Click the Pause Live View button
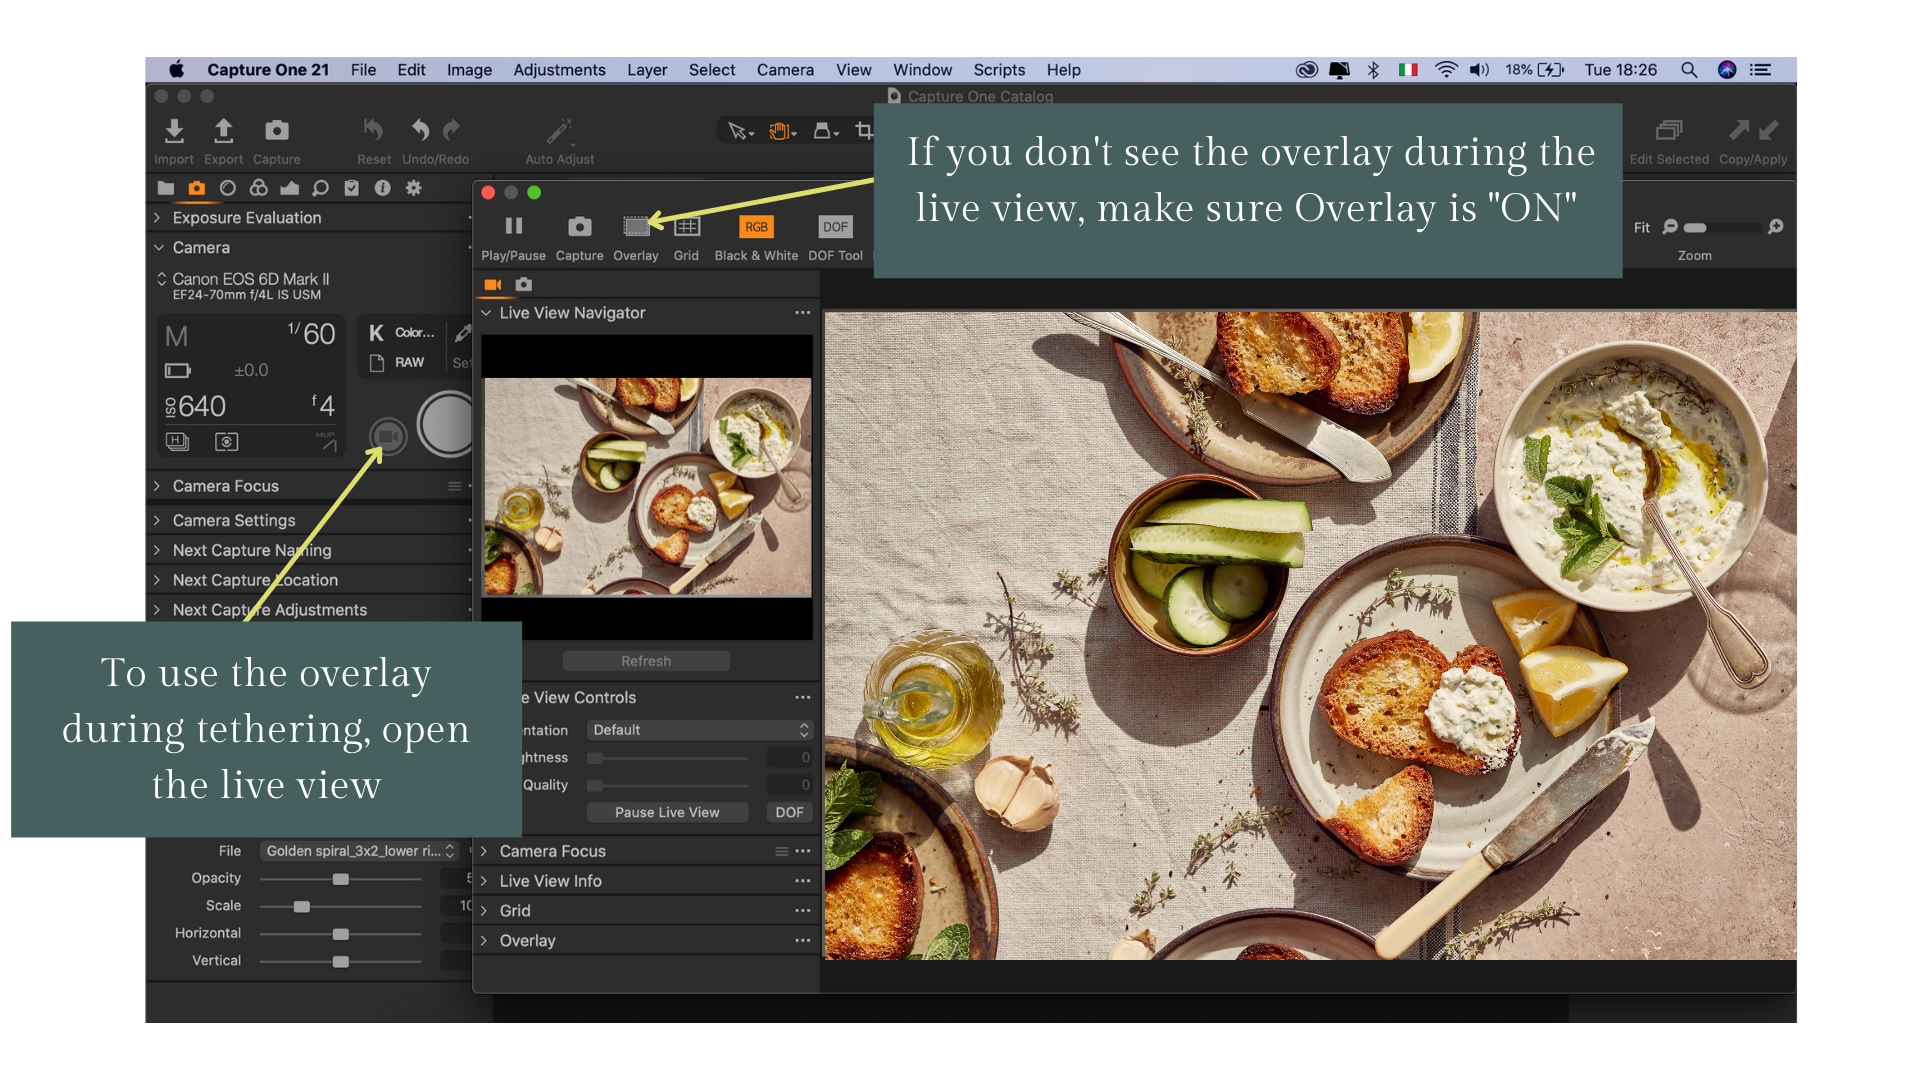Screen dimensions: 1920x1080 [x=667, y=813]
